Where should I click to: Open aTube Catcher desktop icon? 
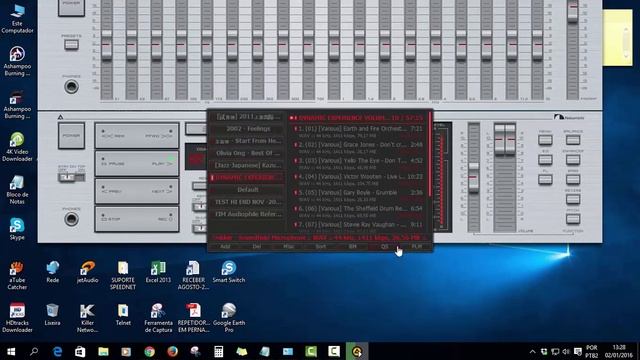click(x=17, y=276)
